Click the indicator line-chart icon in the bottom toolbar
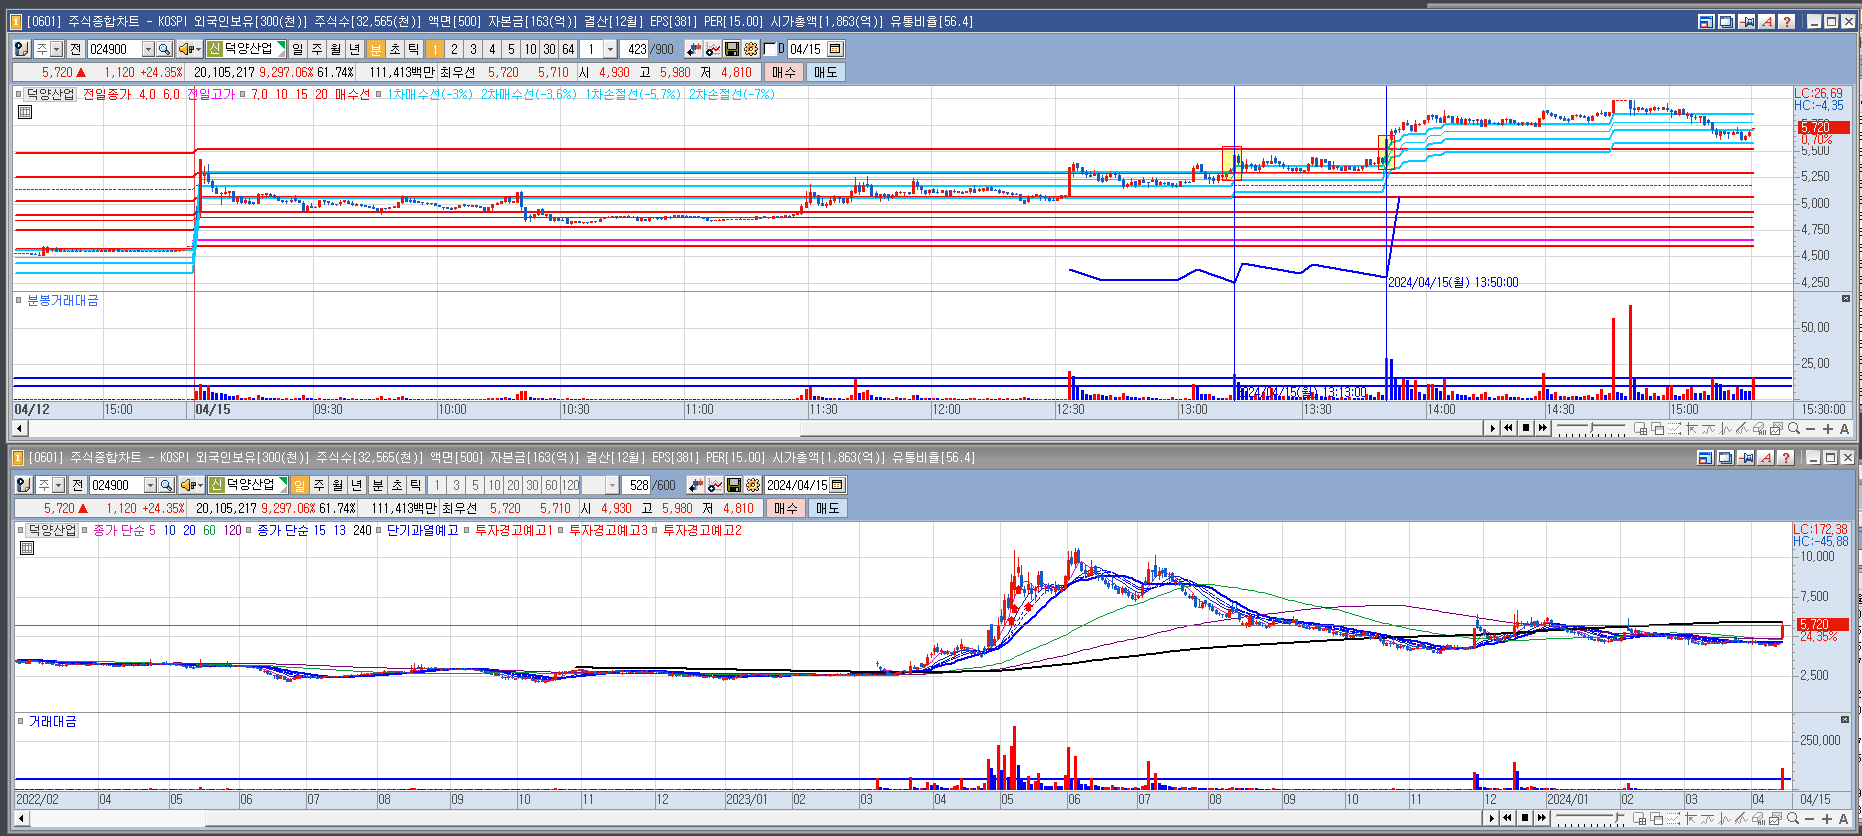This screenshot has height=836, width=1862. [x=714, y=485]
